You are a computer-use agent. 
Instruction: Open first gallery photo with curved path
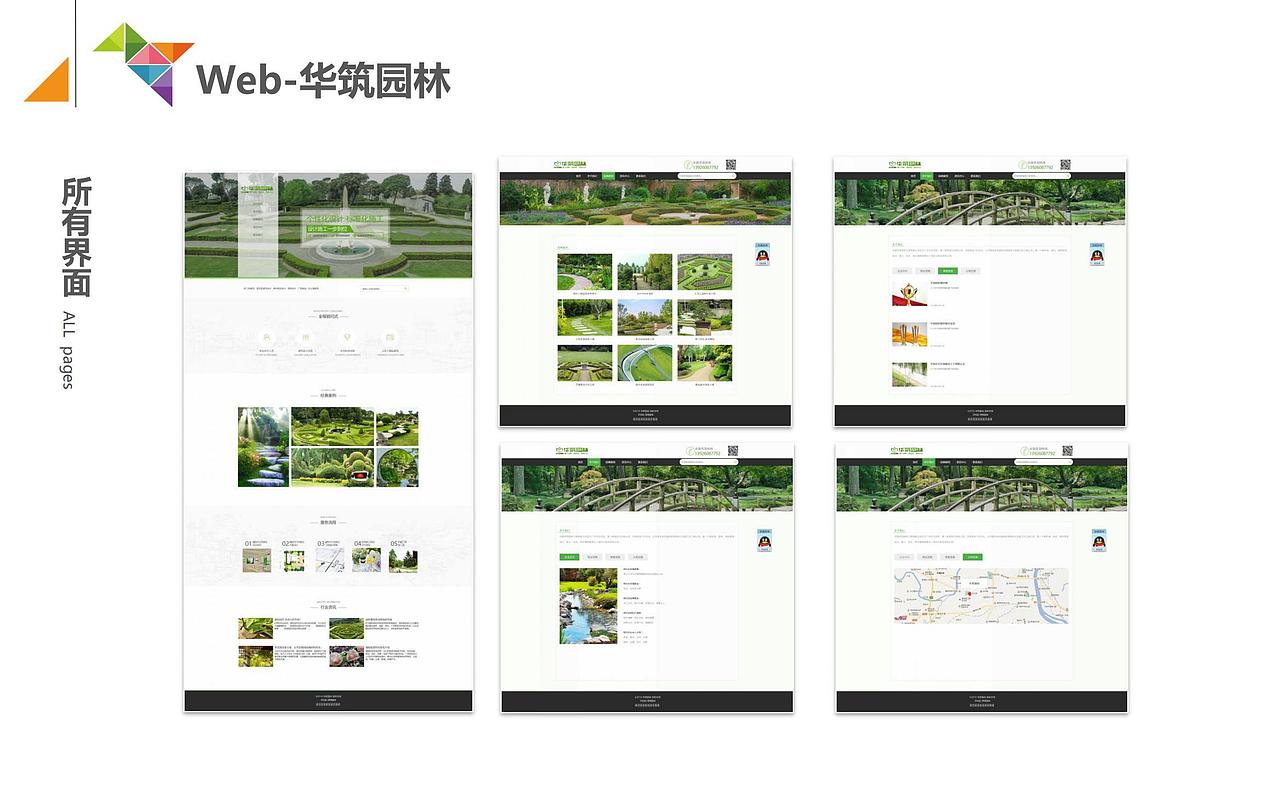point(585,272)
